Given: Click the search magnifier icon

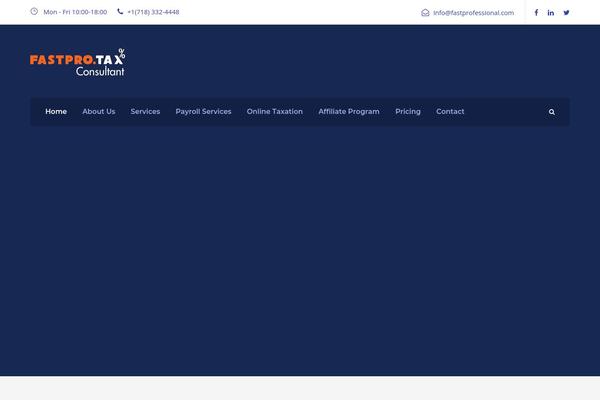Looking at the screenshot, I should pos(552,112).
